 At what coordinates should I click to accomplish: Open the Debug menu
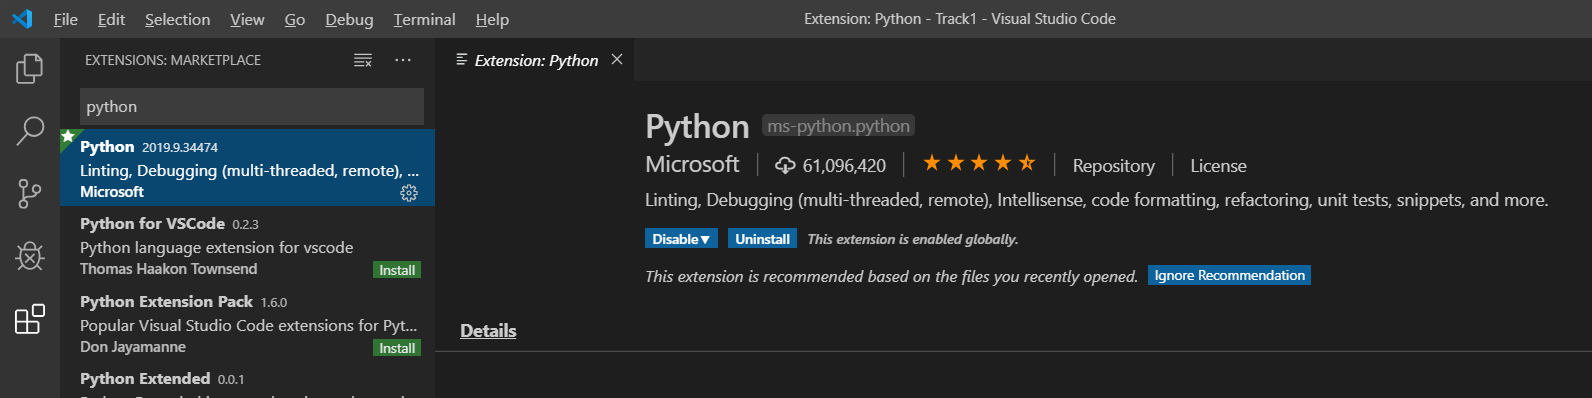coord(349,19)
